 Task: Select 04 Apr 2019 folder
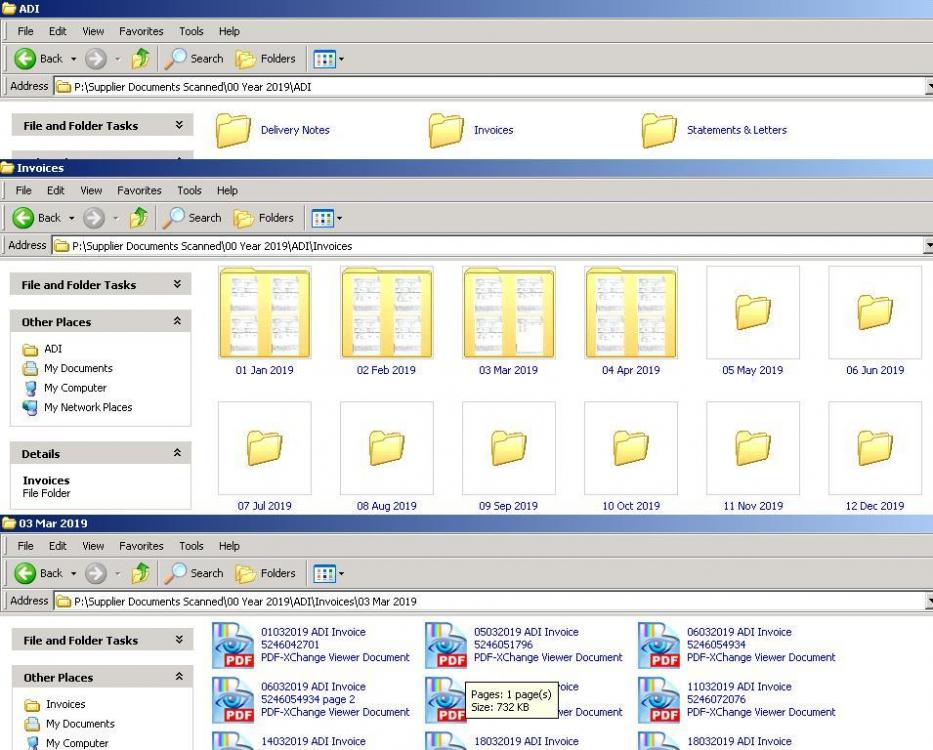631,321
